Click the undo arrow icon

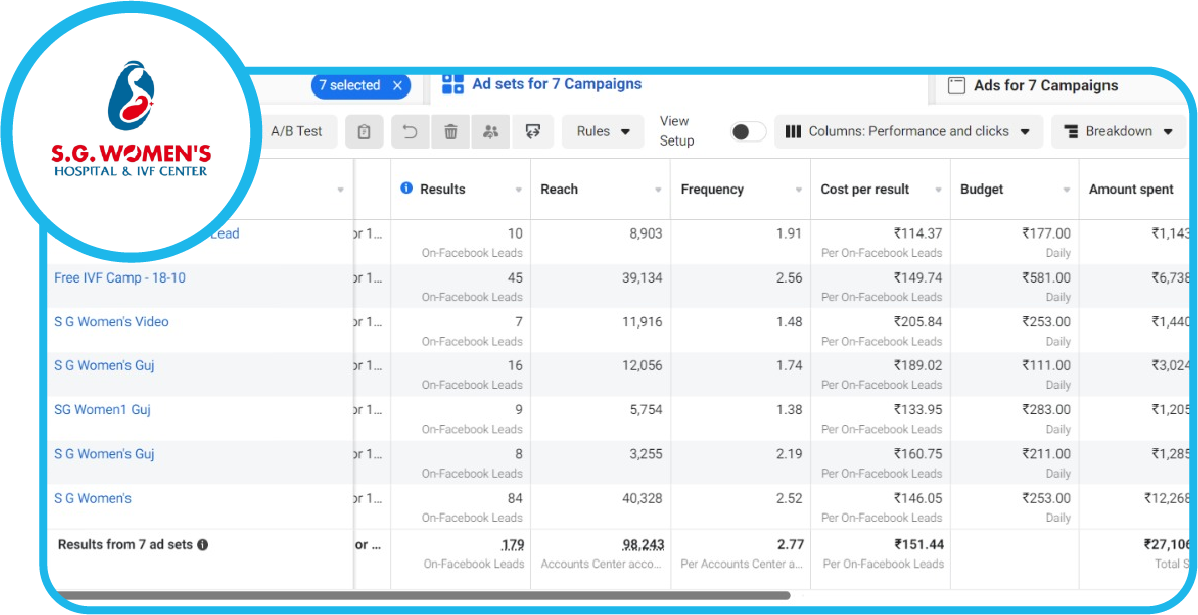click(x=410, y=131)
